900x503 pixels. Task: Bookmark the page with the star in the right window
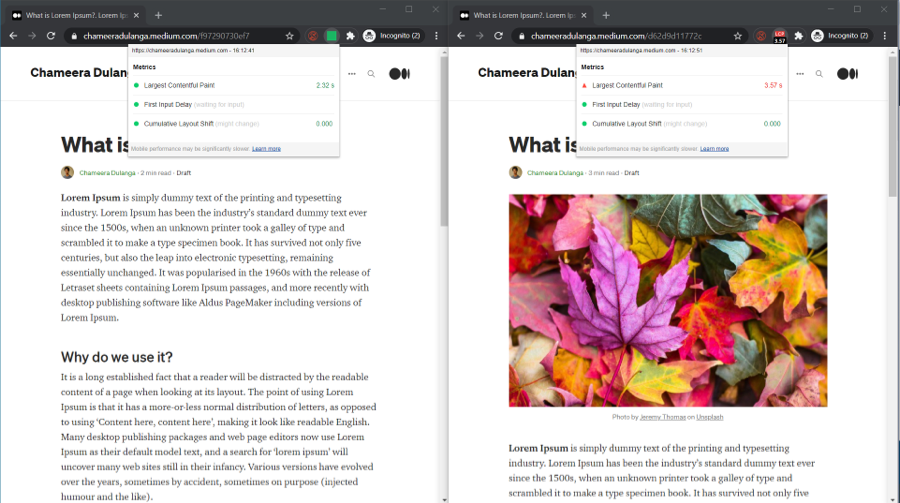(x=738, y=36)
